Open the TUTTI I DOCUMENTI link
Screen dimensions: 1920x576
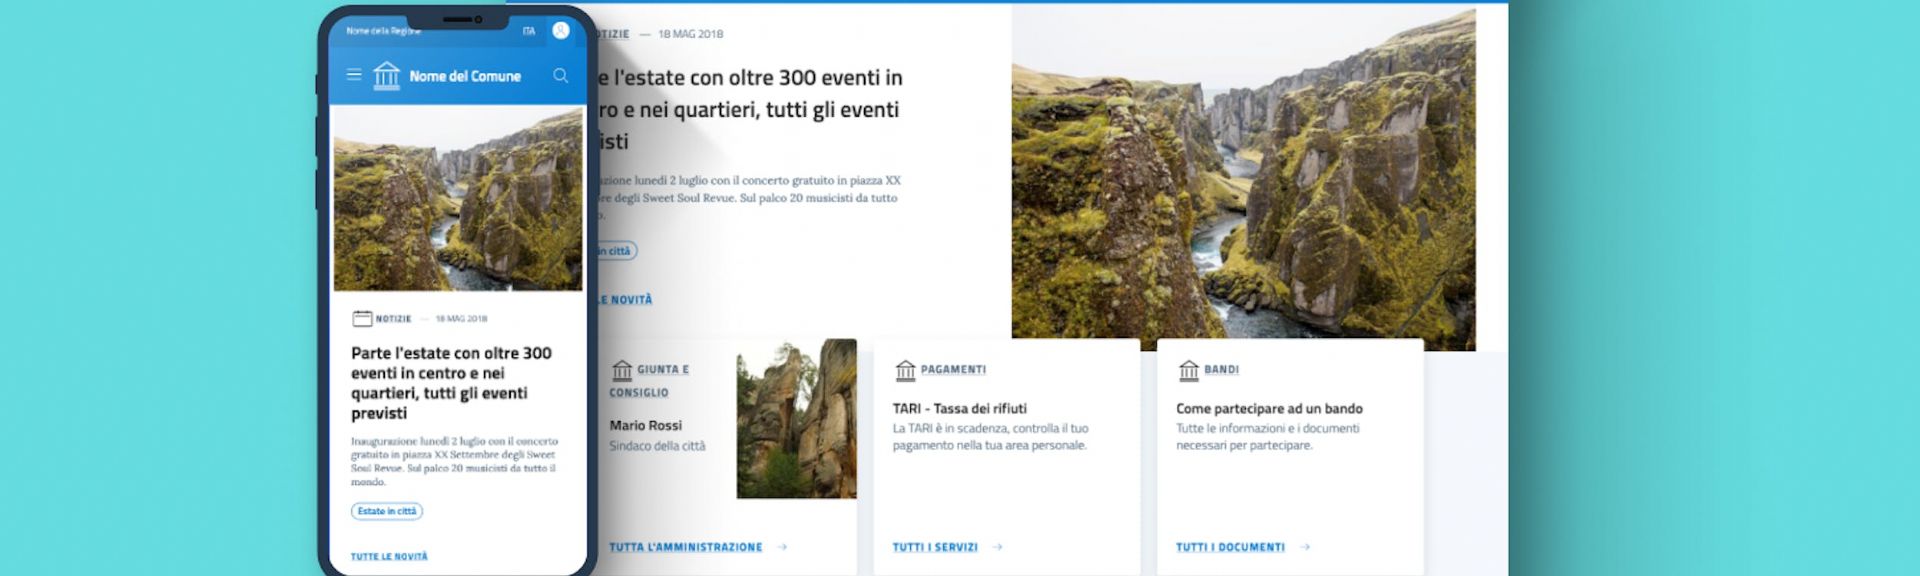pos(1230,547)
